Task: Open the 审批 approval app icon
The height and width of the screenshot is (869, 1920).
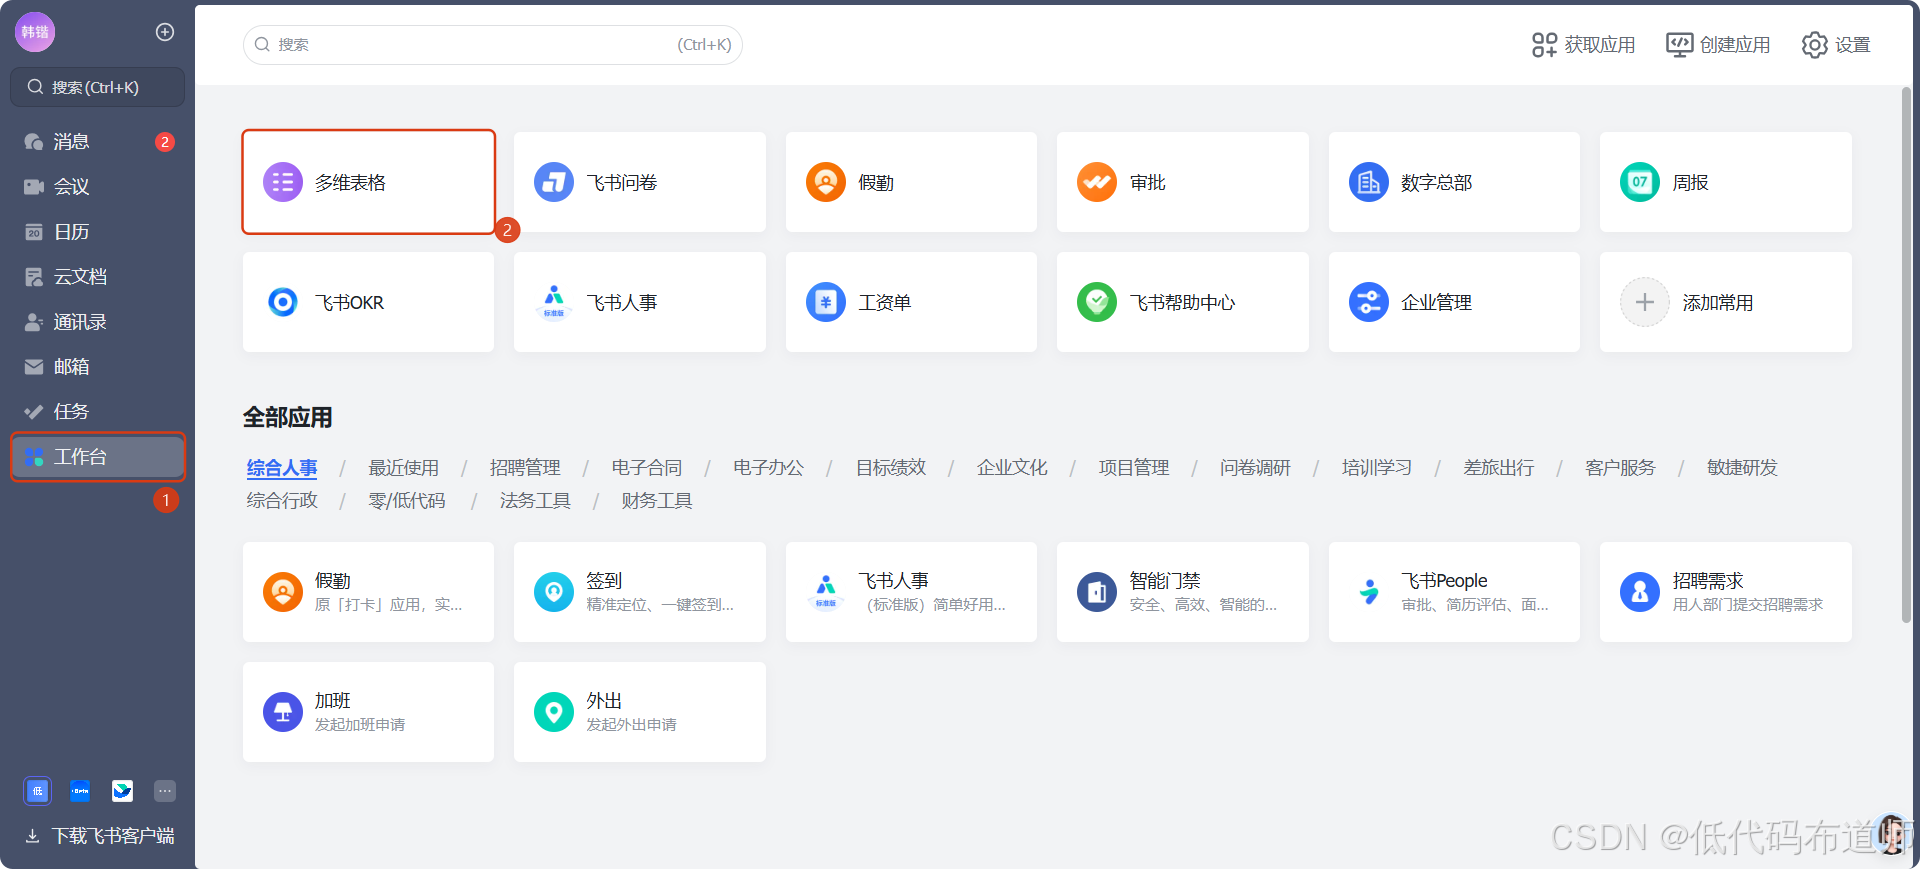Action: pyautogui.click(x=1097, y=182)
